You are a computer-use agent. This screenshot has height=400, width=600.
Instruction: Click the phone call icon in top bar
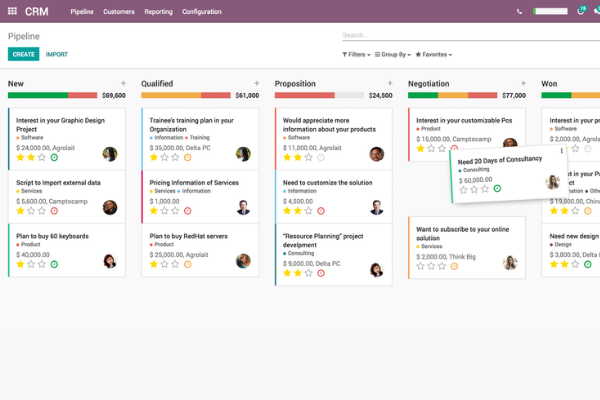click(x=519, y=11)
